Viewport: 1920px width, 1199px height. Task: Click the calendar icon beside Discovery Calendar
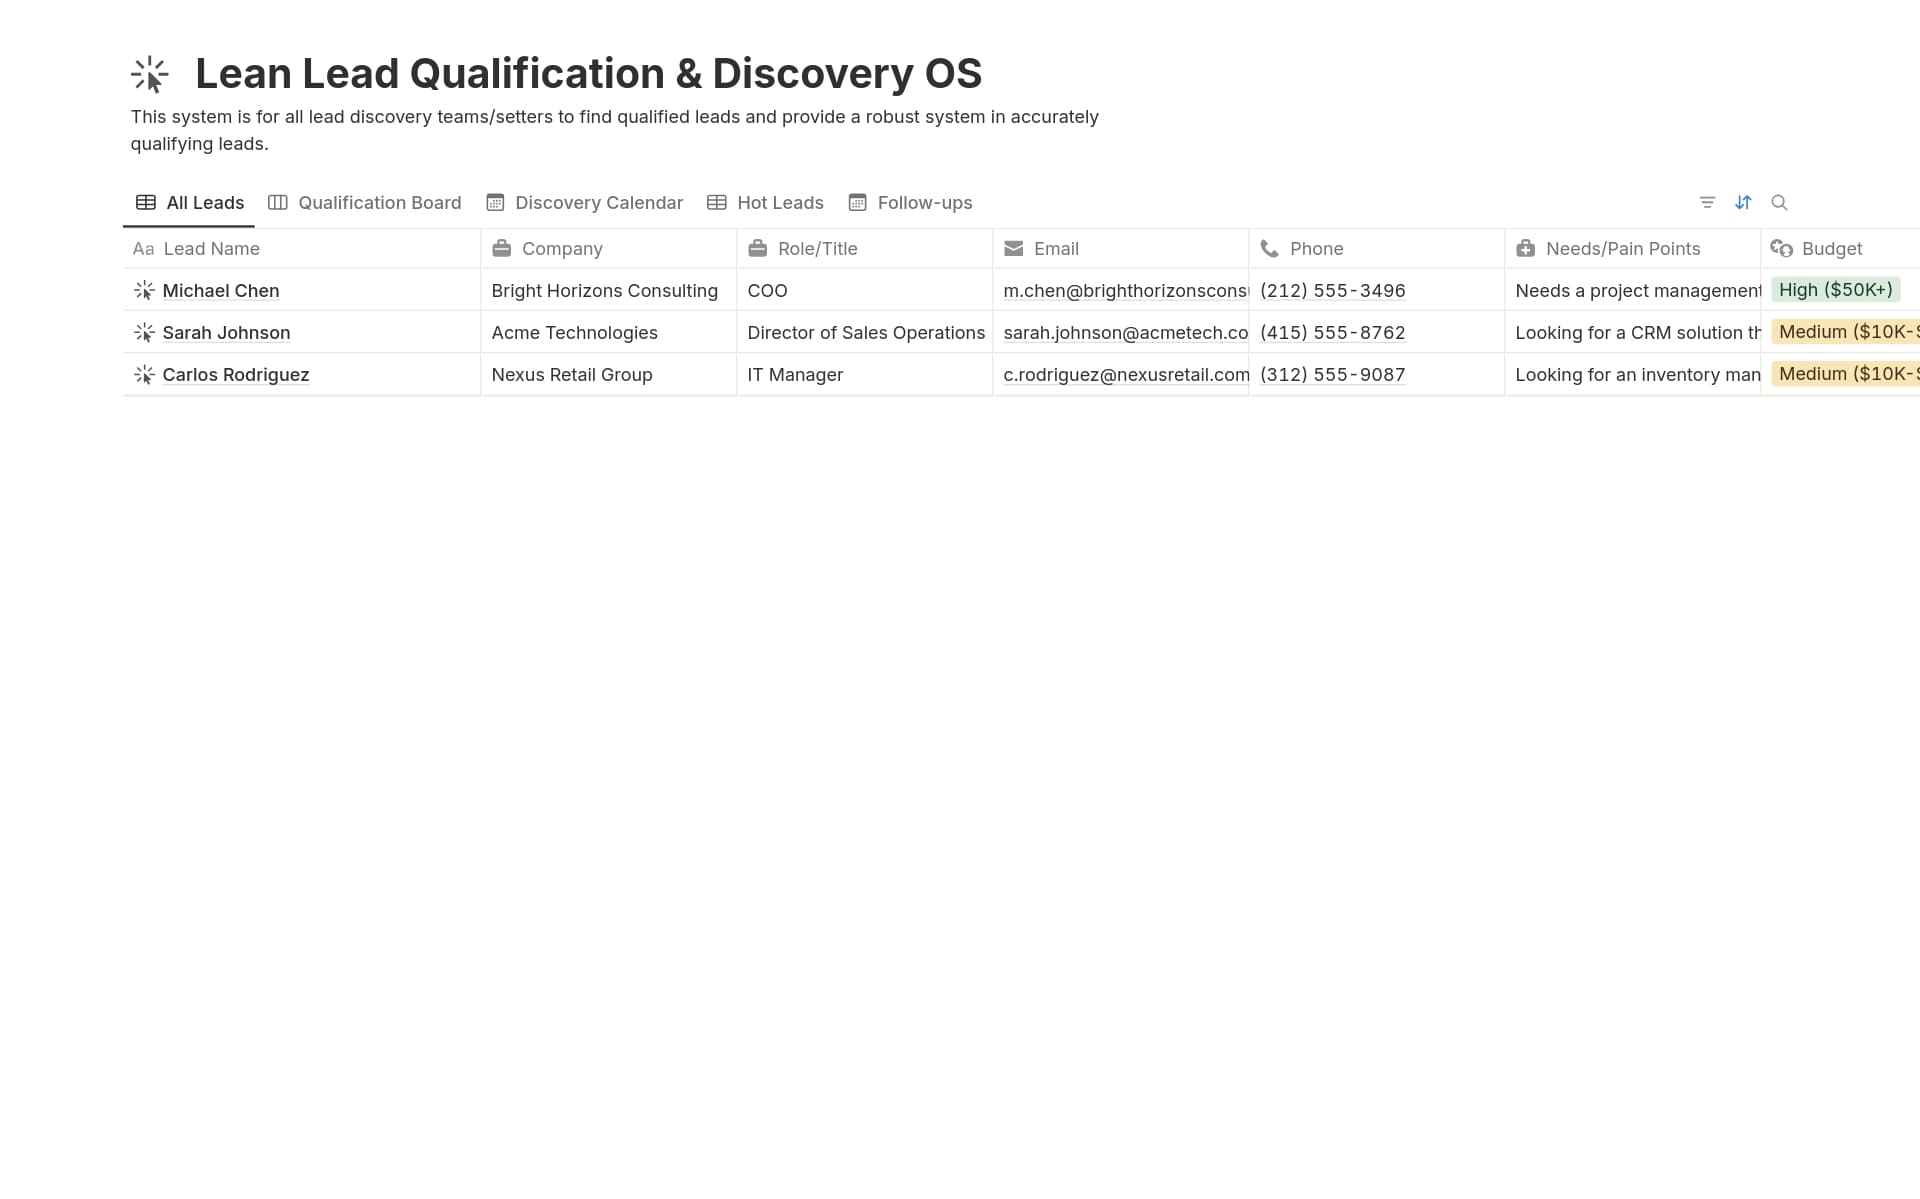pos(496,202)
